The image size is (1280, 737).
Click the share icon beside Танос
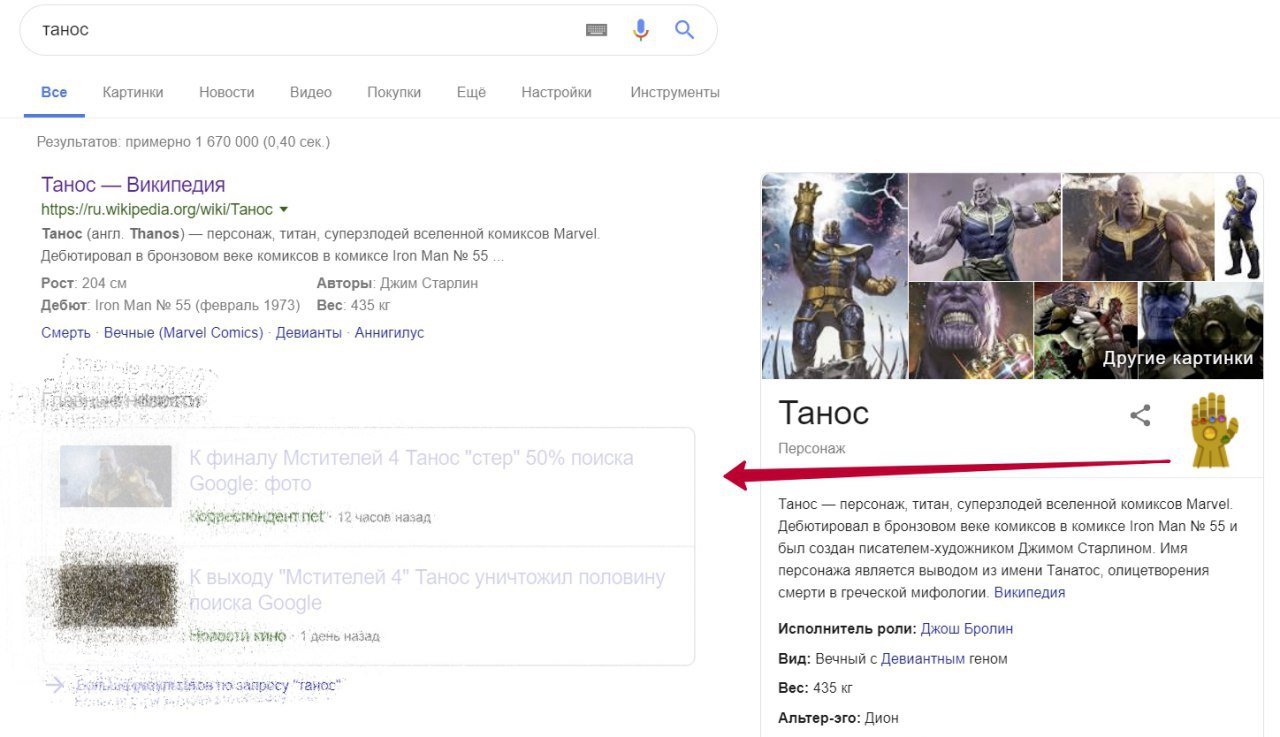tap(1140, 416)
